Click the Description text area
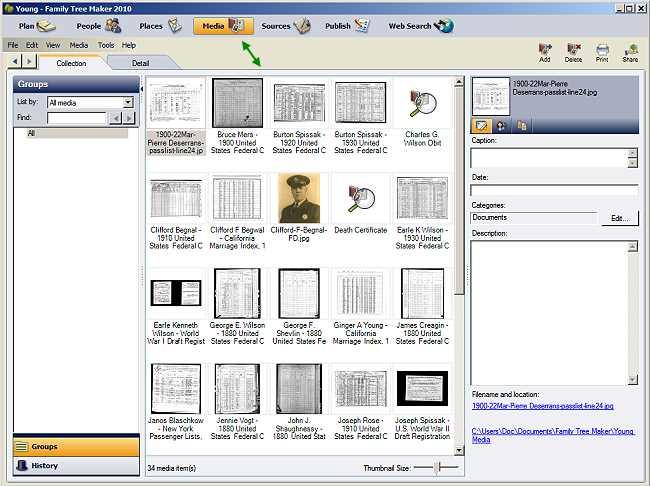This screenshot has width=650, height=486. click(549, 313)
